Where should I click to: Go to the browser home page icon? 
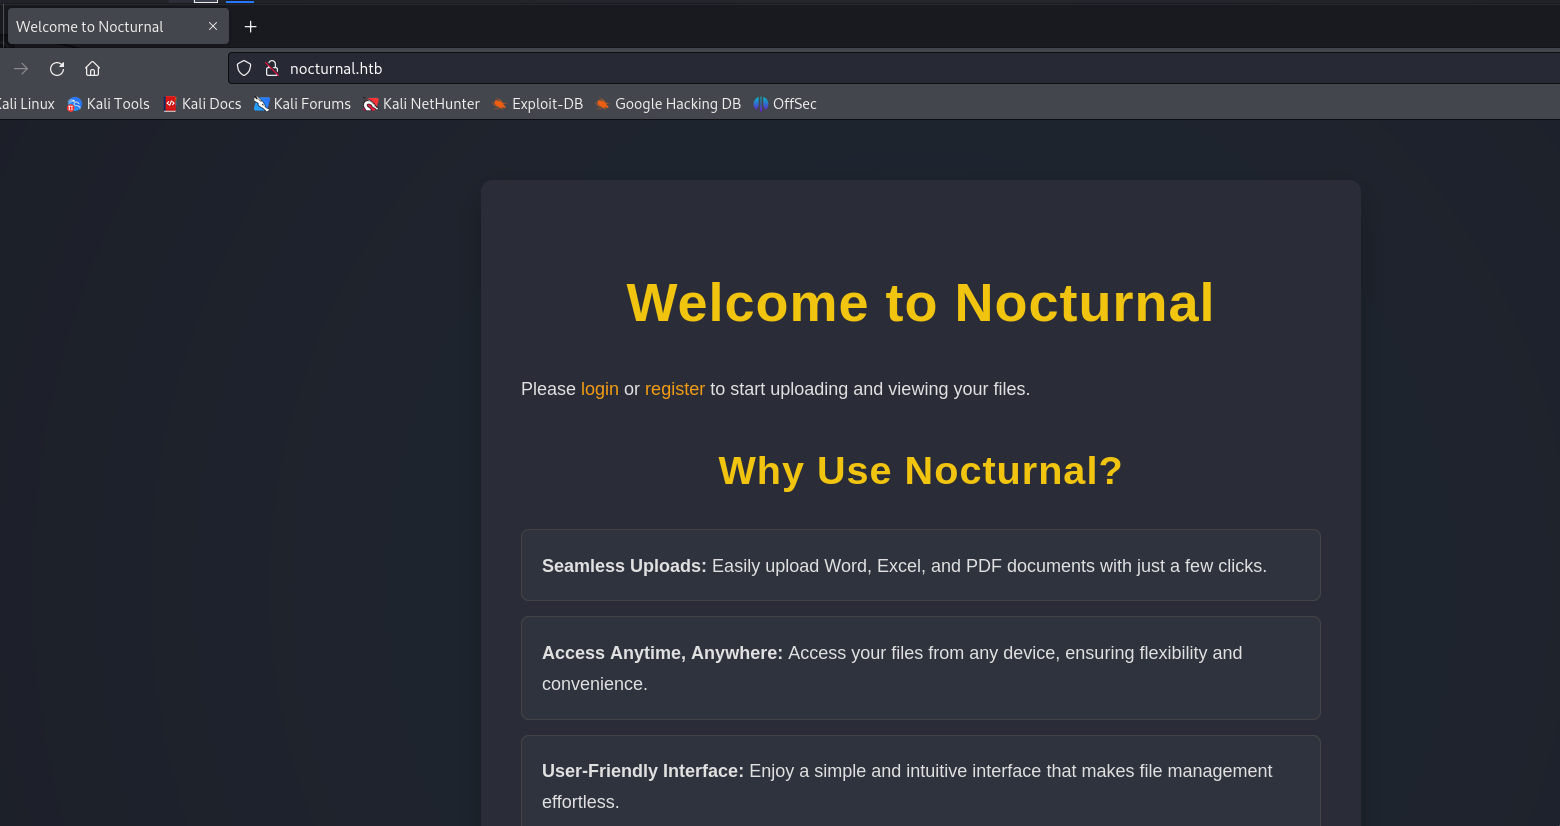pyautogui.click(x=93, y=69)
